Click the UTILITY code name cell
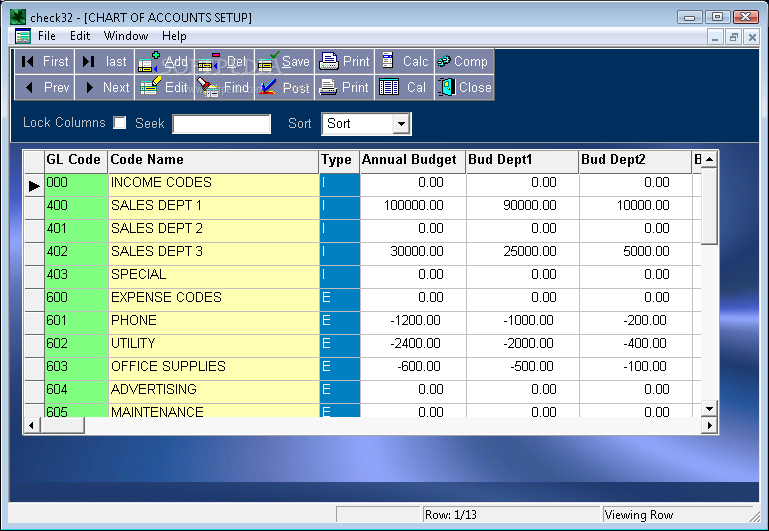The width and height of the screenshot is (769, 531). (213, 346)
